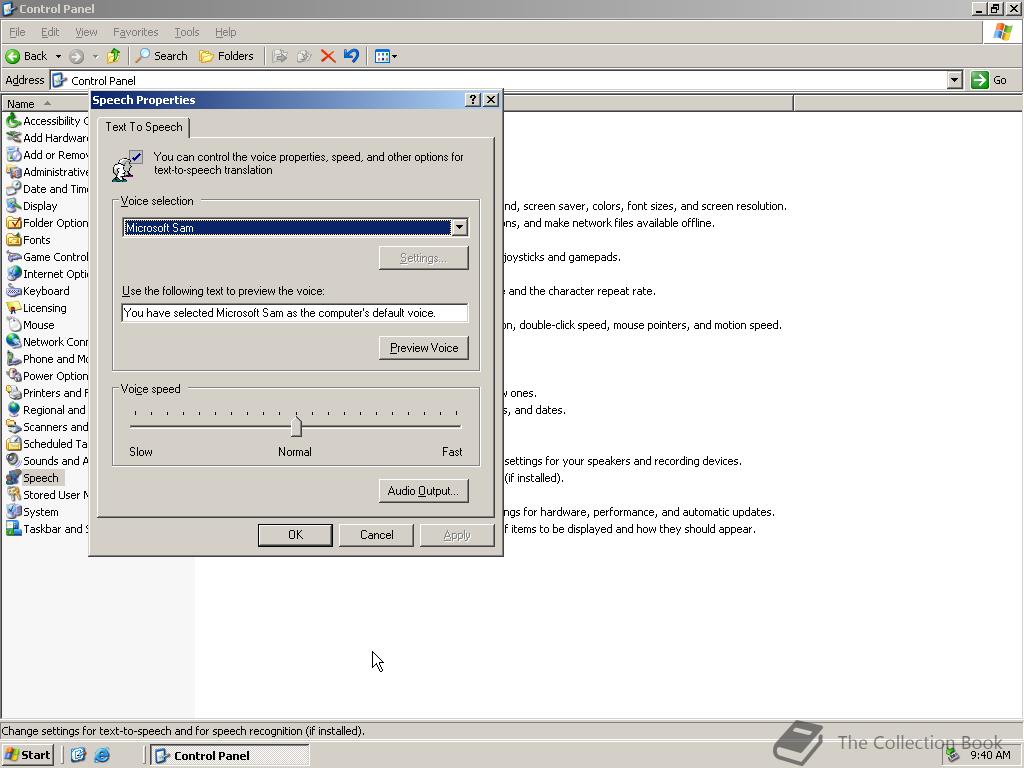Screen dimensions: 1024x768
Task: Click the Control Panel taskbar button
Action: [229, 756]
